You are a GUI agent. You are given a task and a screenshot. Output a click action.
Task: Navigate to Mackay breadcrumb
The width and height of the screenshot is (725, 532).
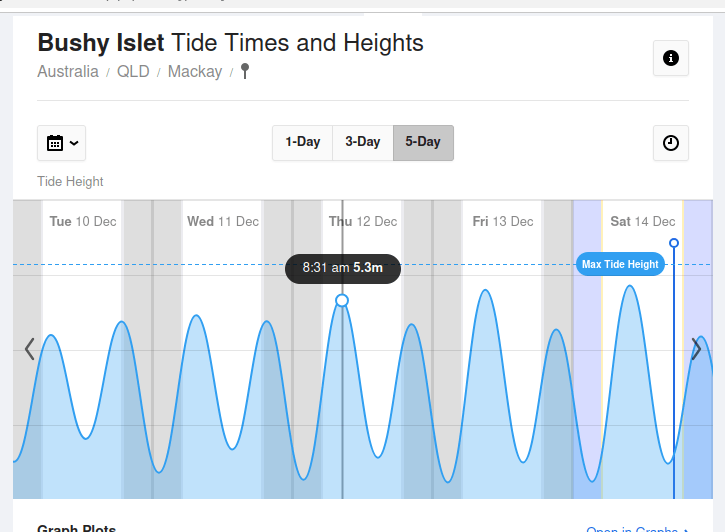(x=195, y=72)
